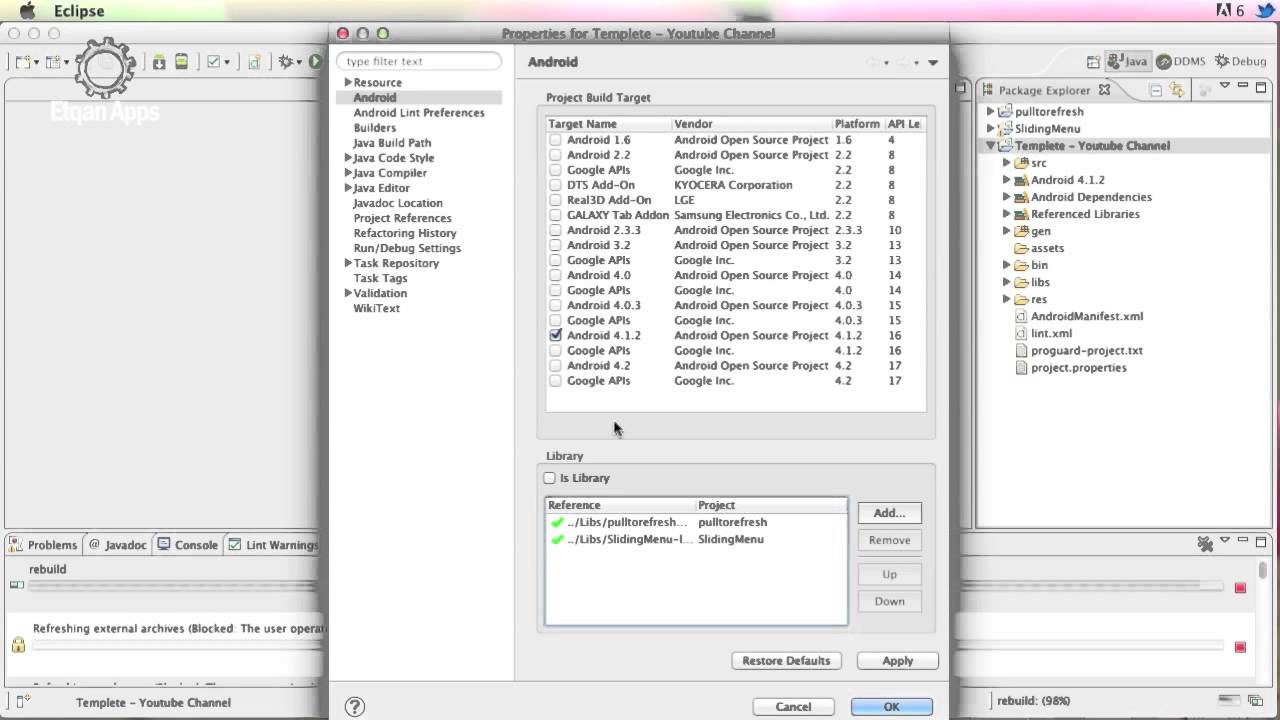The width and height of the screenshot is (1280, 720).
Task: Select Java Build Path in the list
Action: (392, 143)
